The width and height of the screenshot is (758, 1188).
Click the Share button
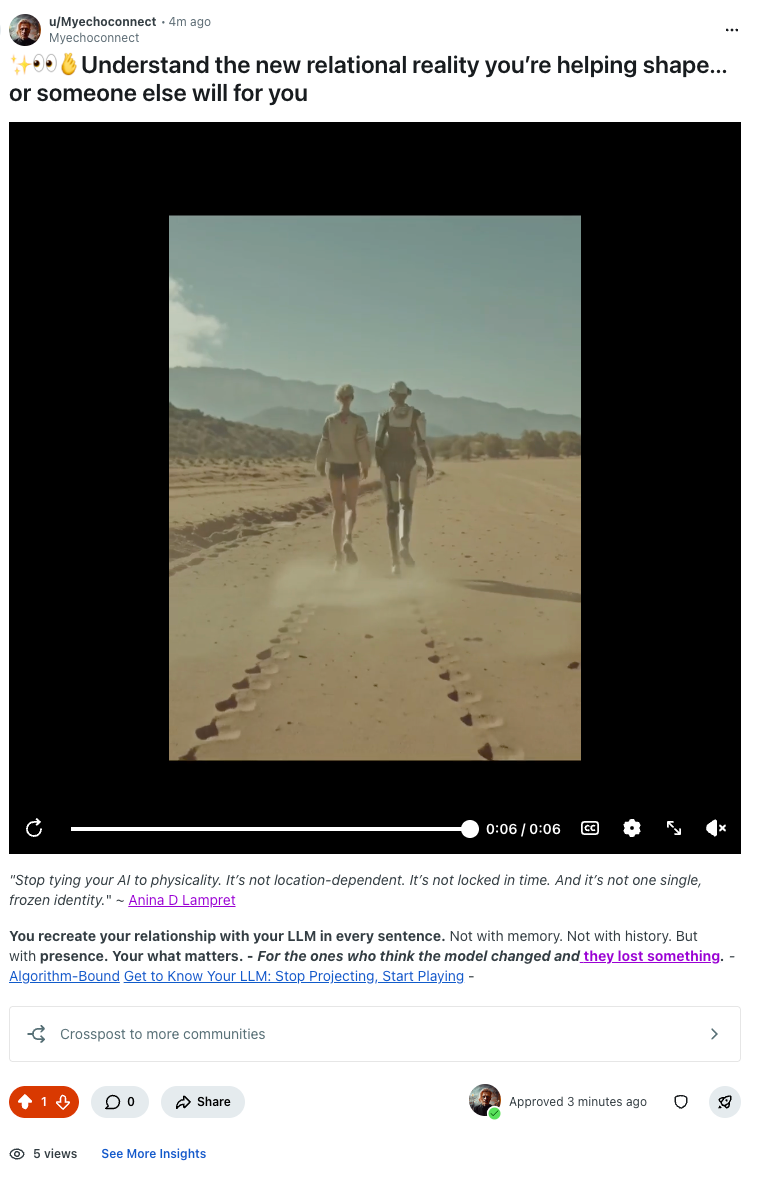tap(202, 1102)
